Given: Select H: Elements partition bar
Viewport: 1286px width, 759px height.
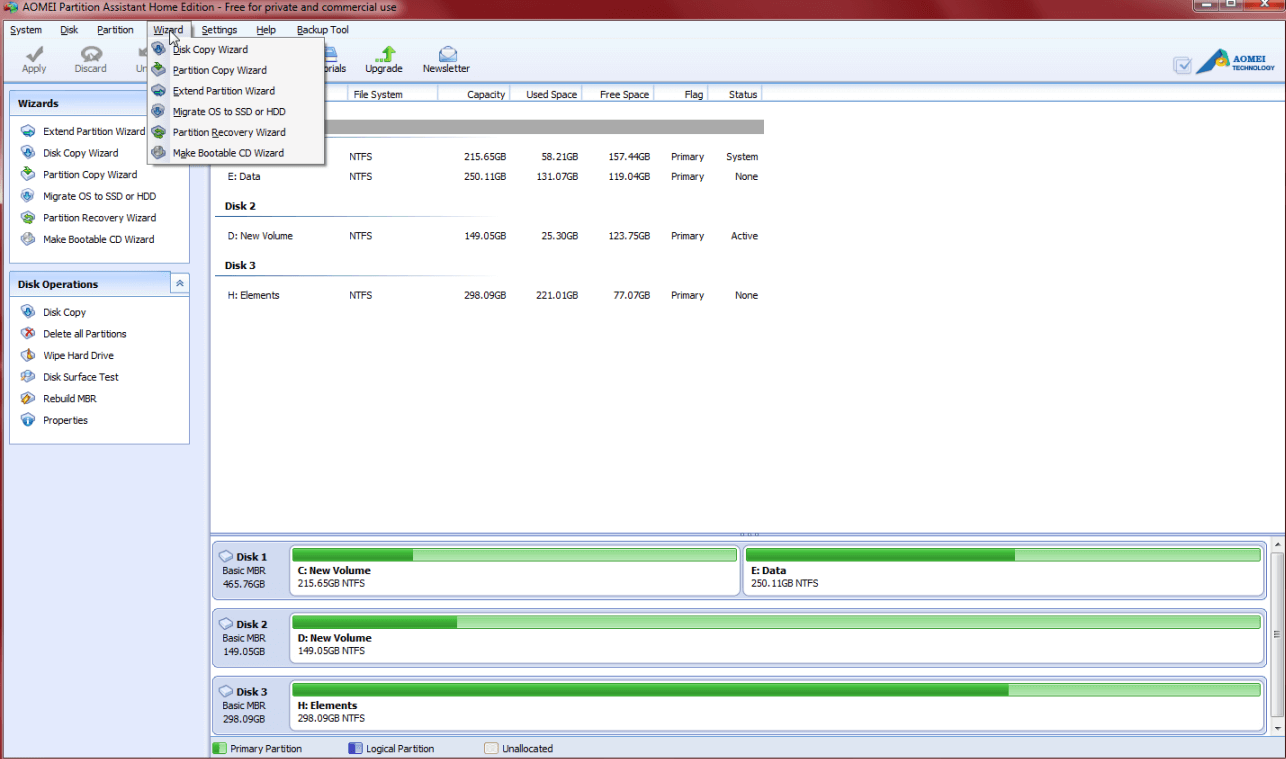Looking at the screenshot, I should [x=777, y=704].
